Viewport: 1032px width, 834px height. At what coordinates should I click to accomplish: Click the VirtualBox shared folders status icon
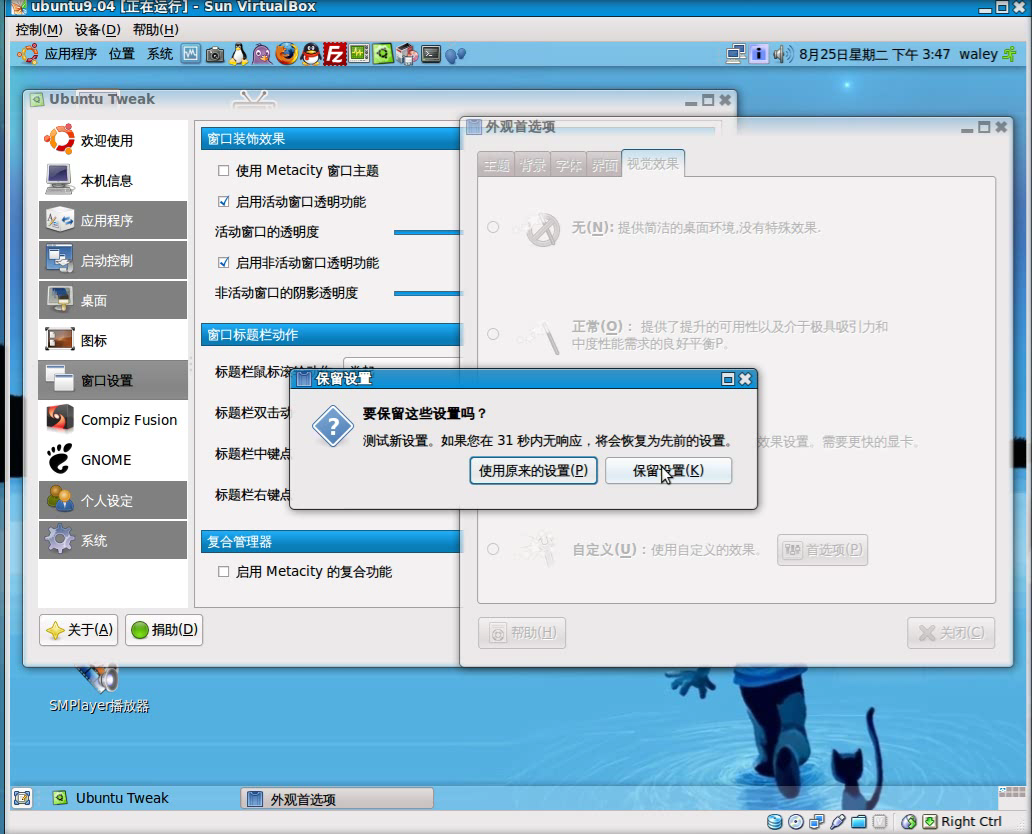[859, 821]
